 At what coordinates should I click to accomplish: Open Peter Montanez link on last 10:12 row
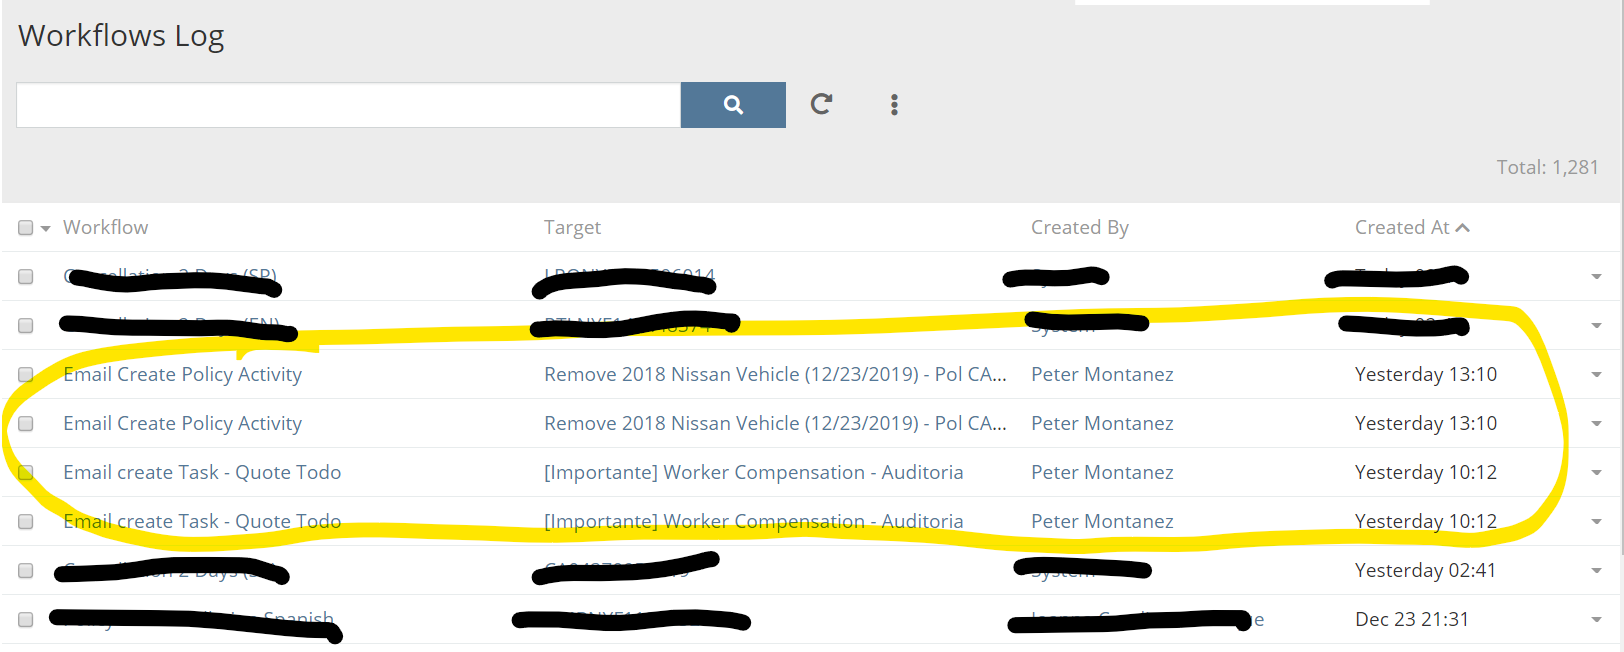pyautogui.click(x=1102, y=522)
